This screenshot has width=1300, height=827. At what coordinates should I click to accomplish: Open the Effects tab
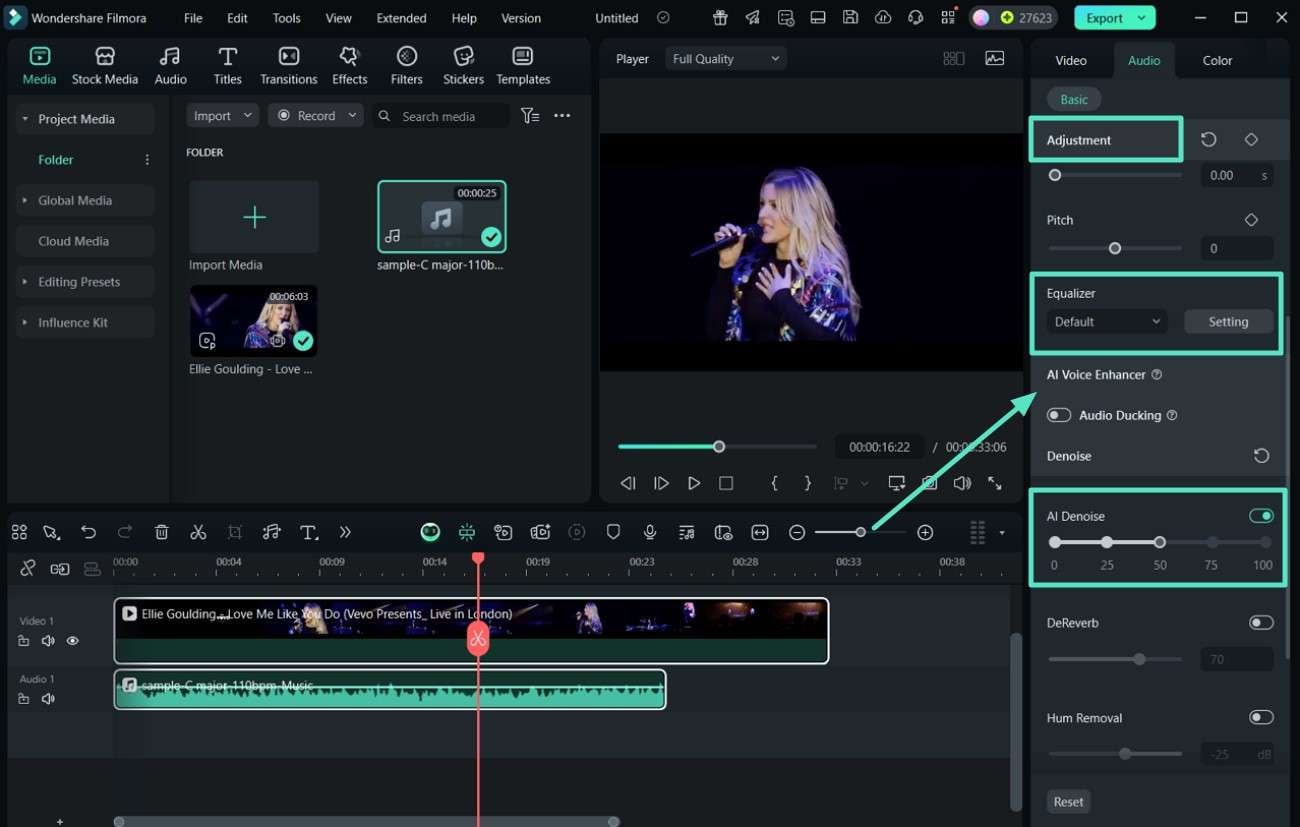tap(349, 66)
